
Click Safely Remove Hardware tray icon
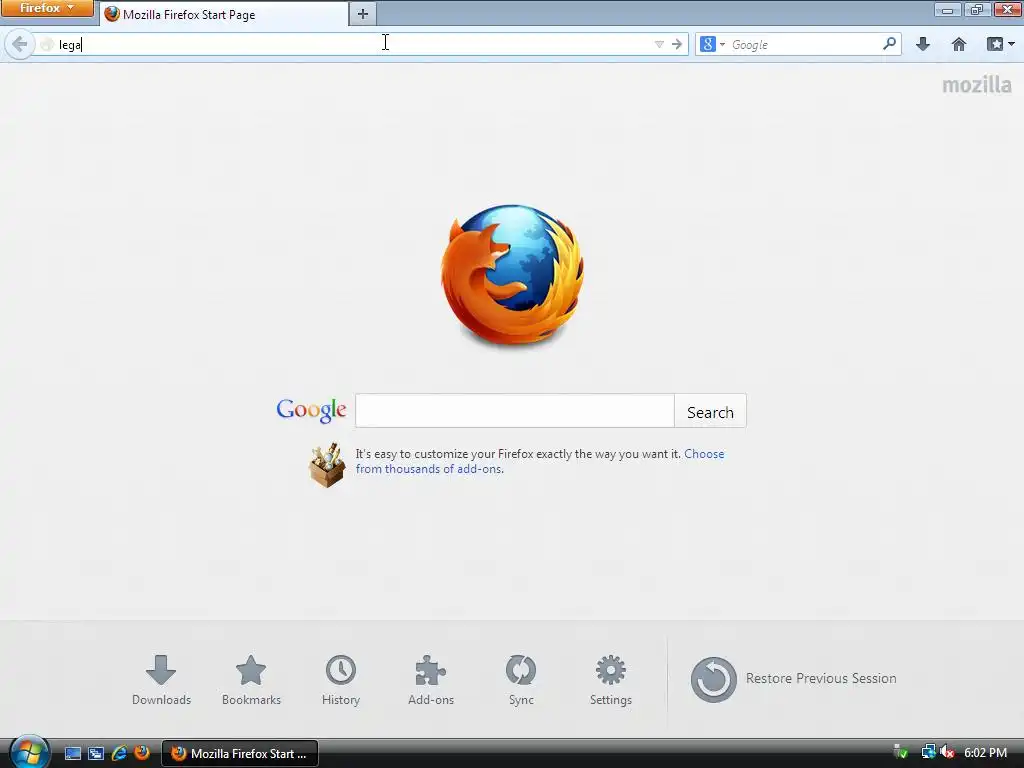901,752
